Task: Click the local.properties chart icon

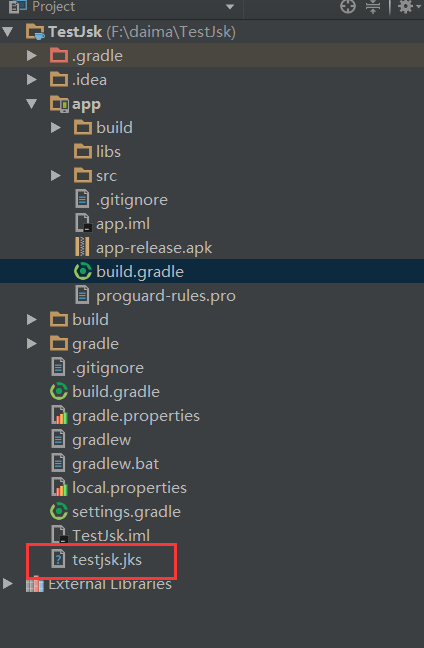Action: tap(59, 487)
